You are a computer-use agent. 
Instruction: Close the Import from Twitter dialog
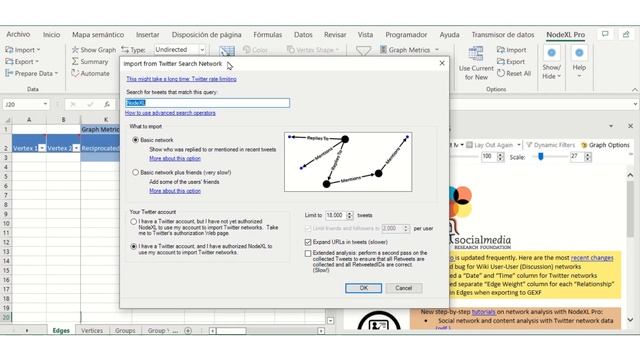tap(442, 63)
